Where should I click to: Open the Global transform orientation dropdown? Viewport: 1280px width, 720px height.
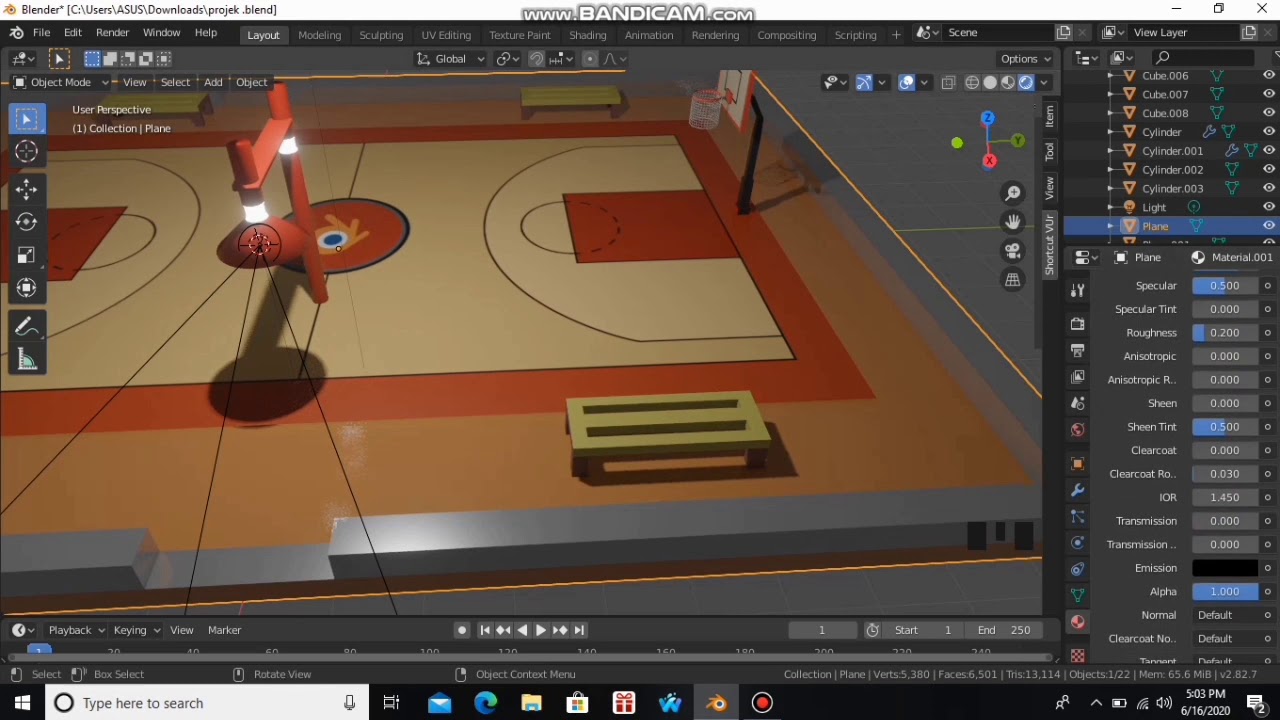point(450,59)
